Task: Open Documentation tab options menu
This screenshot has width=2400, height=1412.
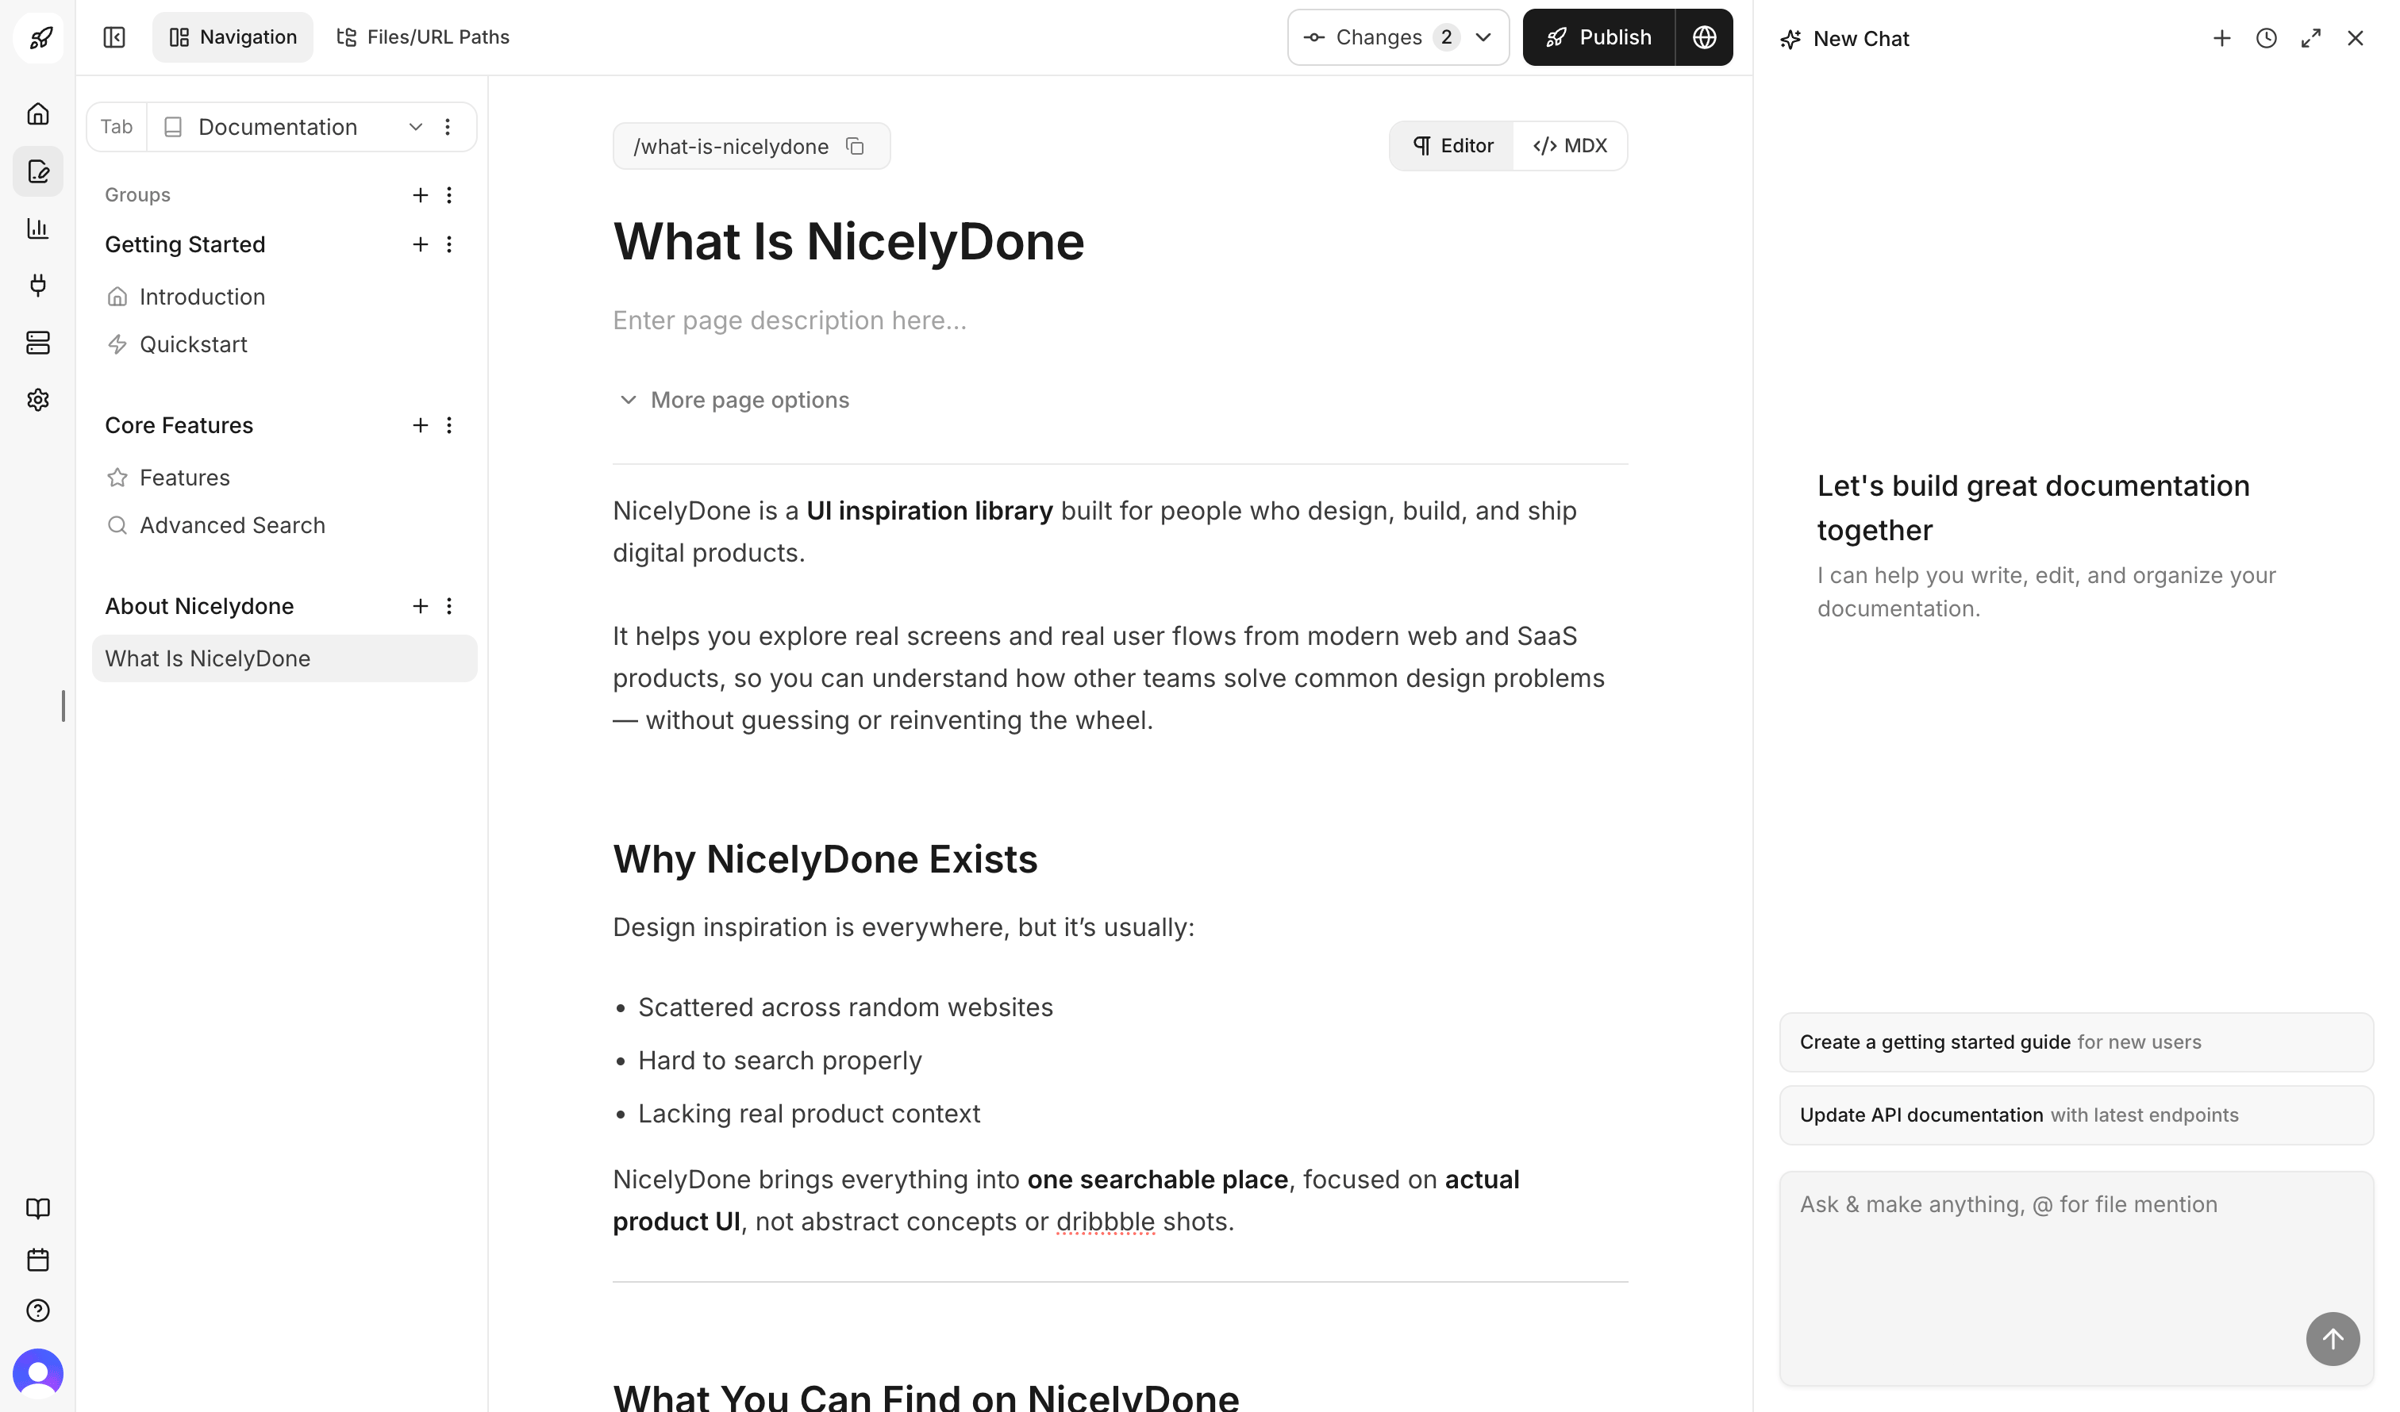Action: pyautogui.click(x=448, y=127)
